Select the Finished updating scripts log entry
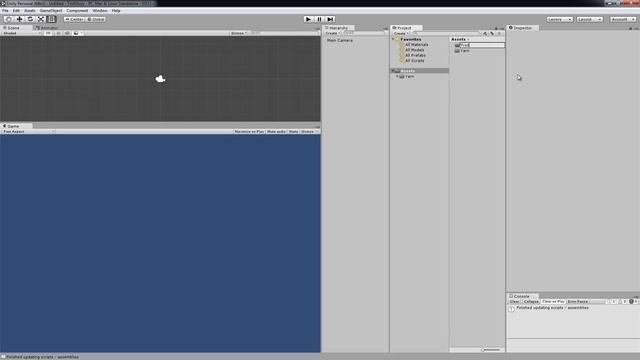Image resolution: width=640 pixels, height=360 pixels. [573, 308]
